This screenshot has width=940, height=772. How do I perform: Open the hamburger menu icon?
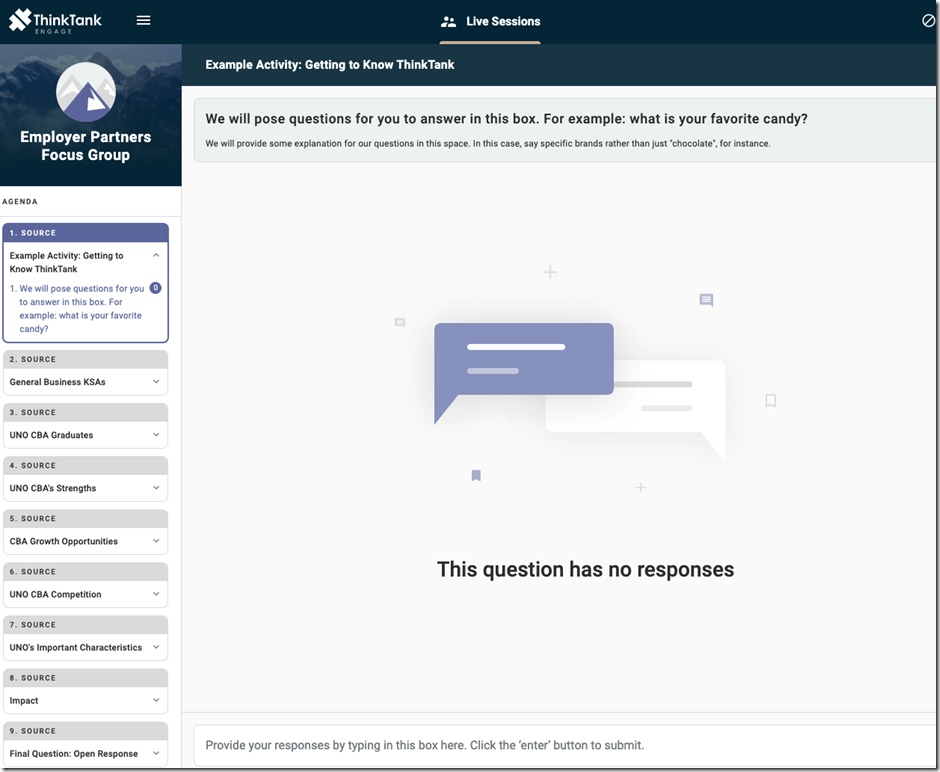point(143,21)
